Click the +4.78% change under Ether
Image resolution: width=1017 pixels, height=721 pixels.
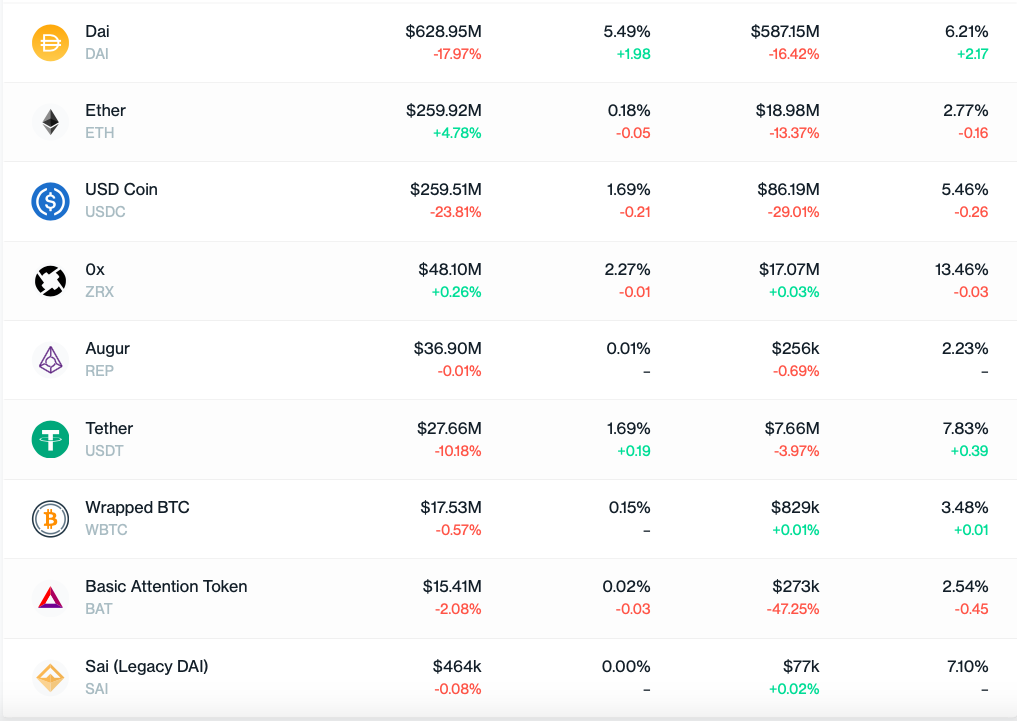[457, 133]
